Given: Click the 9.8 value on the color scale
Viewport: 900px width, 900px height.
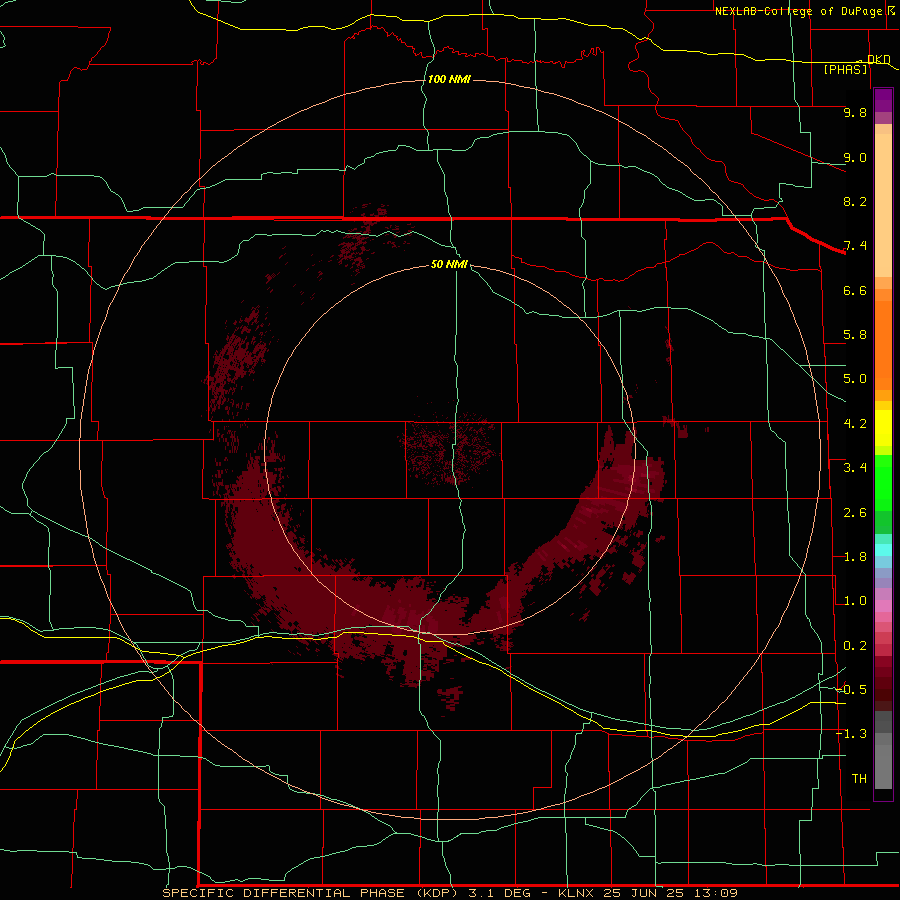Looking at the screenshot, I should coord(855,112).
